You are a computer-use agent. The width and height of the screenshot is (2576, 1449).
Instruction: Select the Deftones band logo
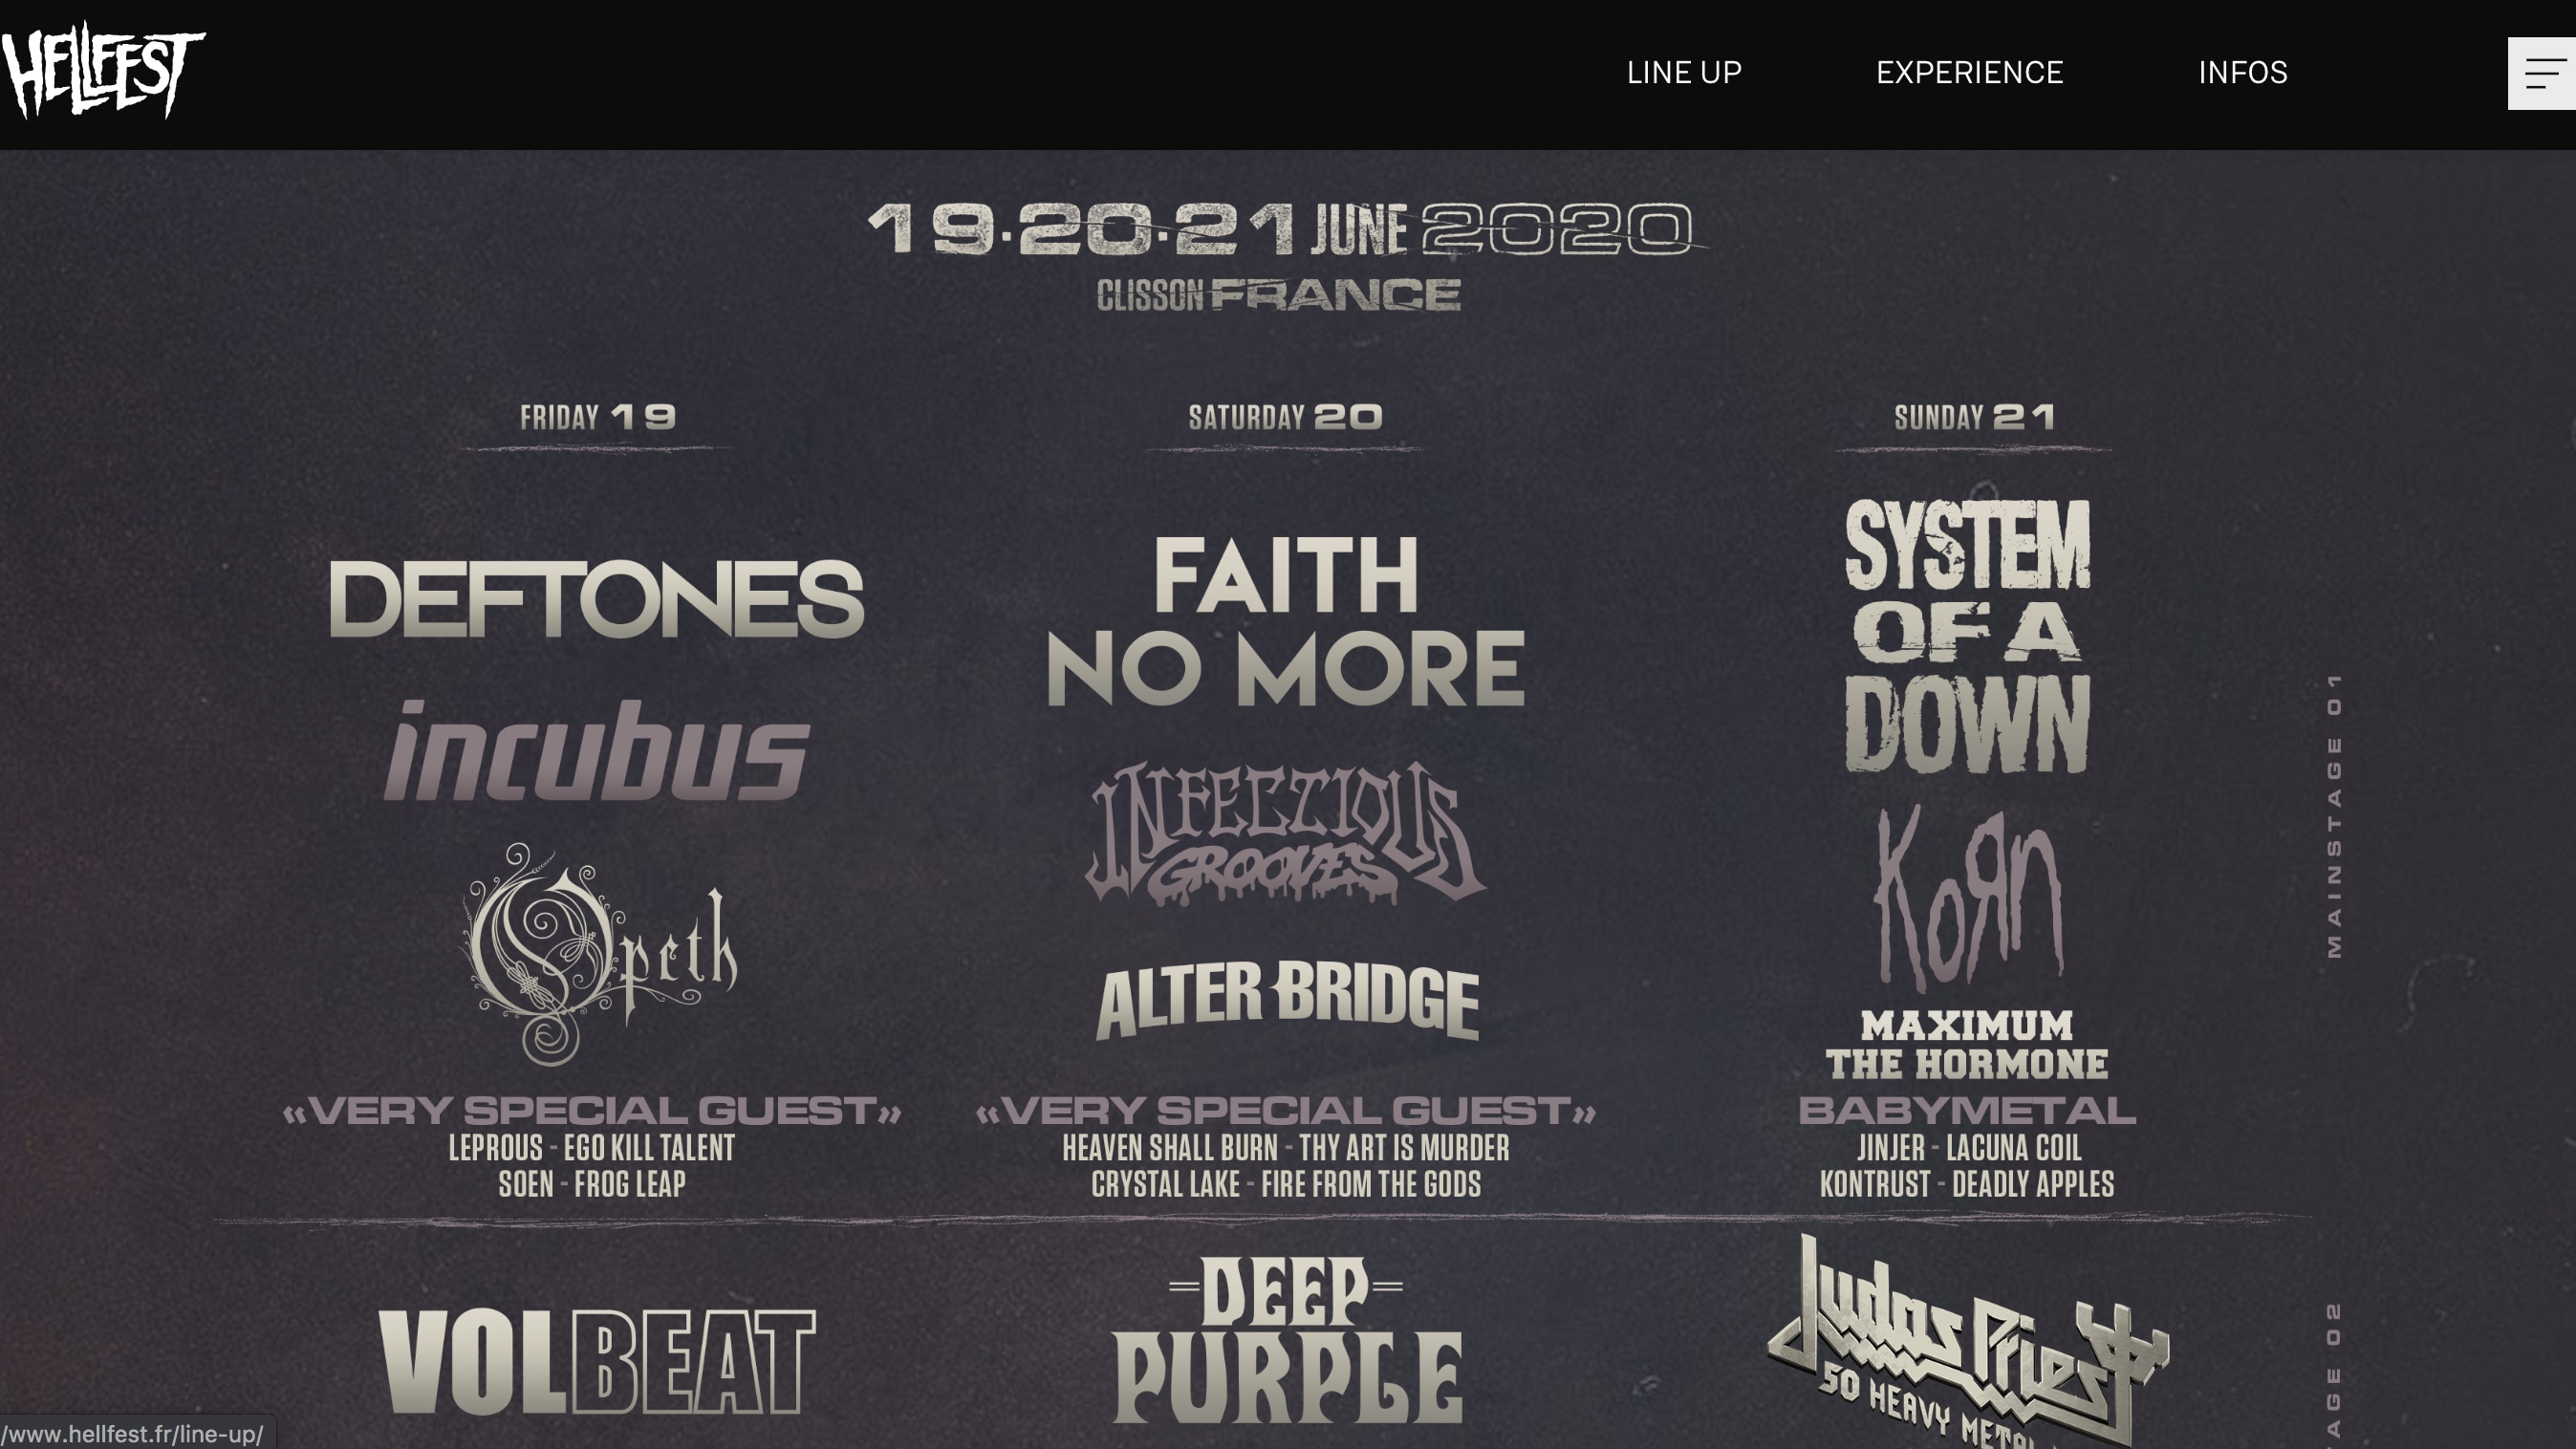[596, 599]
